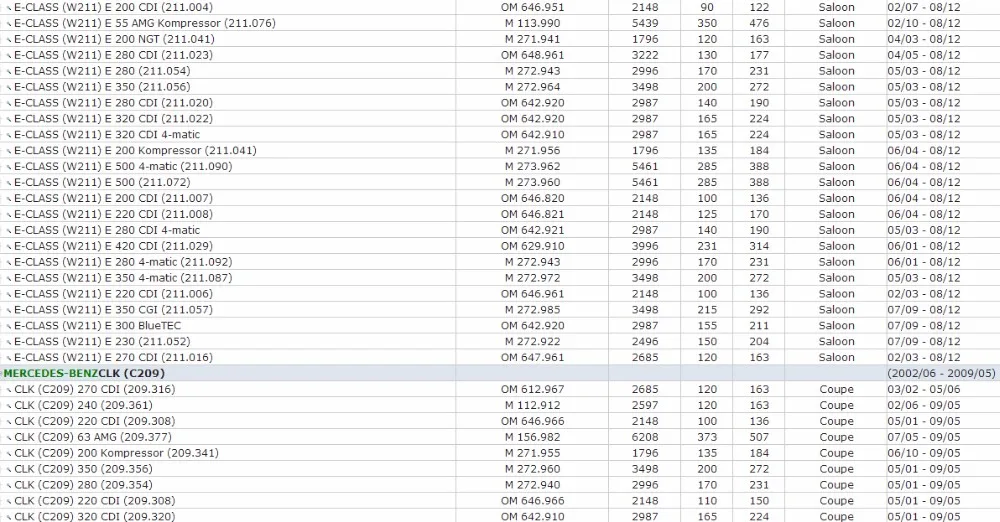The height and width of the screenshot is (522, 1000).
Task: Click Saloon in E 300 BlueTEC row
Action: pos(836,326)
